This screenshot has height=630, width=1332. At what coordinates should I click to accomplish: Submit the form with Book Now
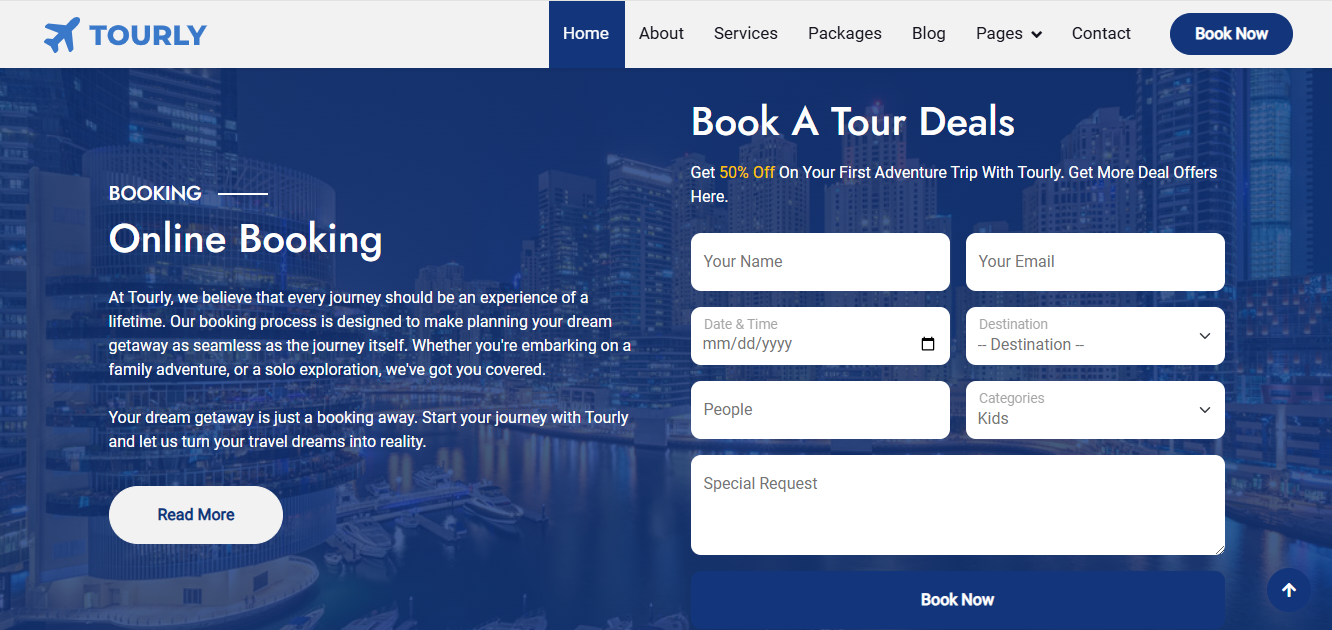[x=957, y=600]
